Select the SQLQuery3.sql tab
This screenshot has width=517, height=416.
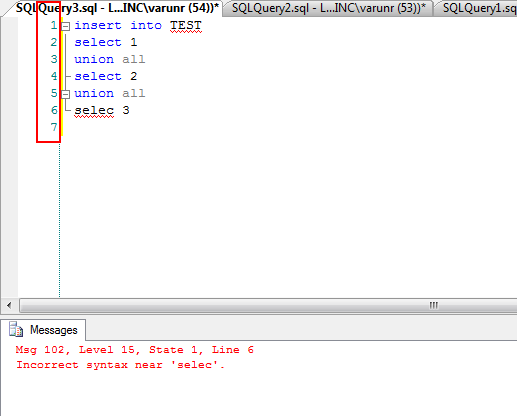117,8
